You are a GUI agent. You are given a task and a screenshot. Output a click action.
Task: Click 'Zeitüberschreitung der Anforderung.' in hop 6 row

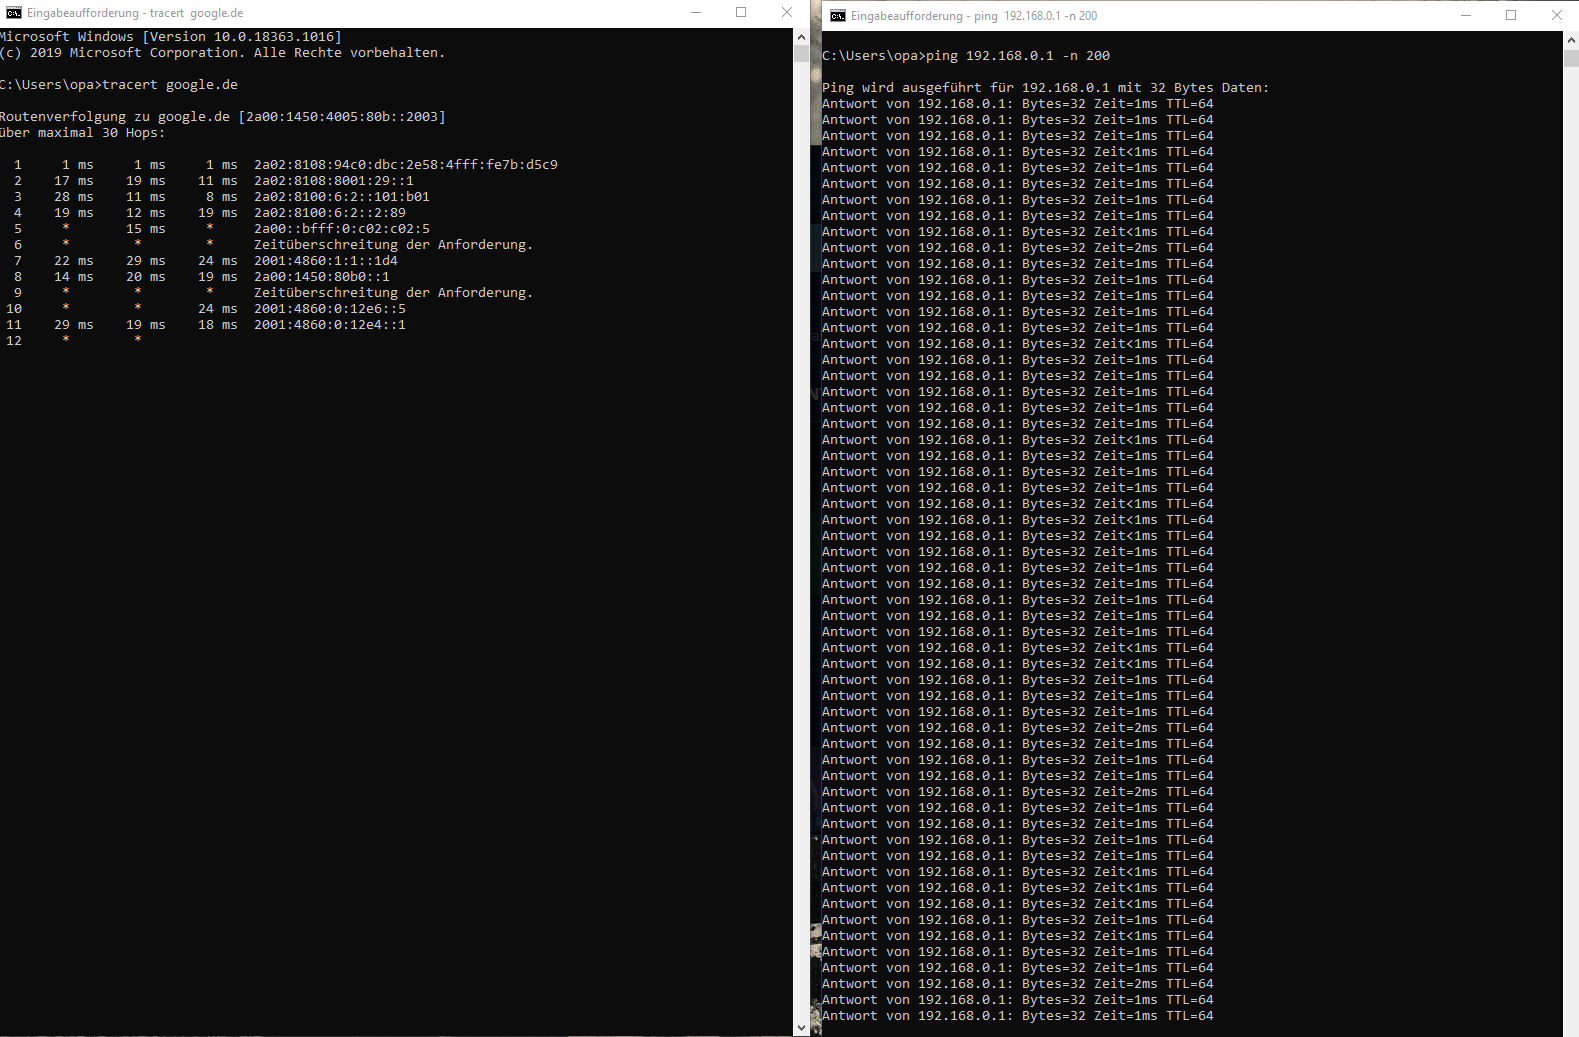coord(394,245)
